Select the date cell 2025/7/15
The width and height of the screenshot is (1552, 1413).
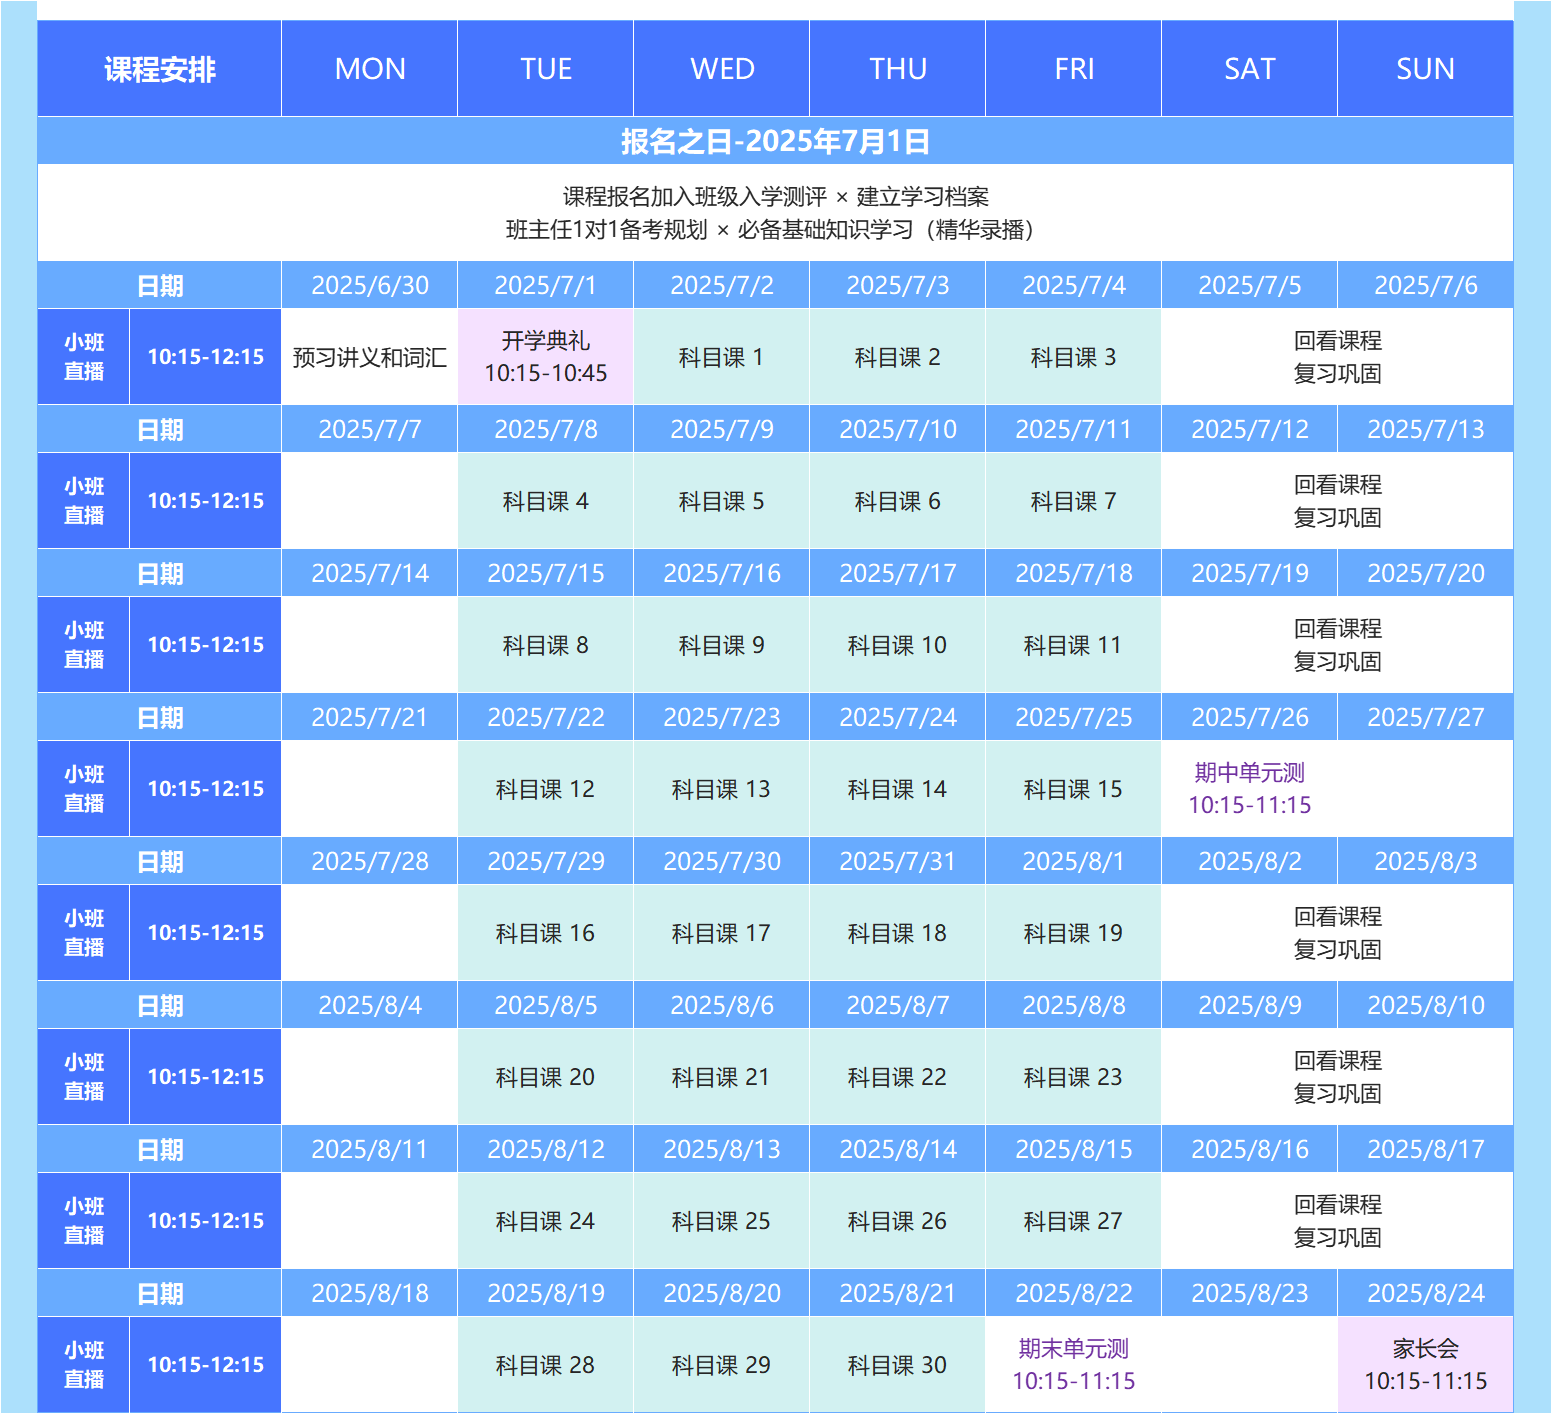click(x=545, y=573)
